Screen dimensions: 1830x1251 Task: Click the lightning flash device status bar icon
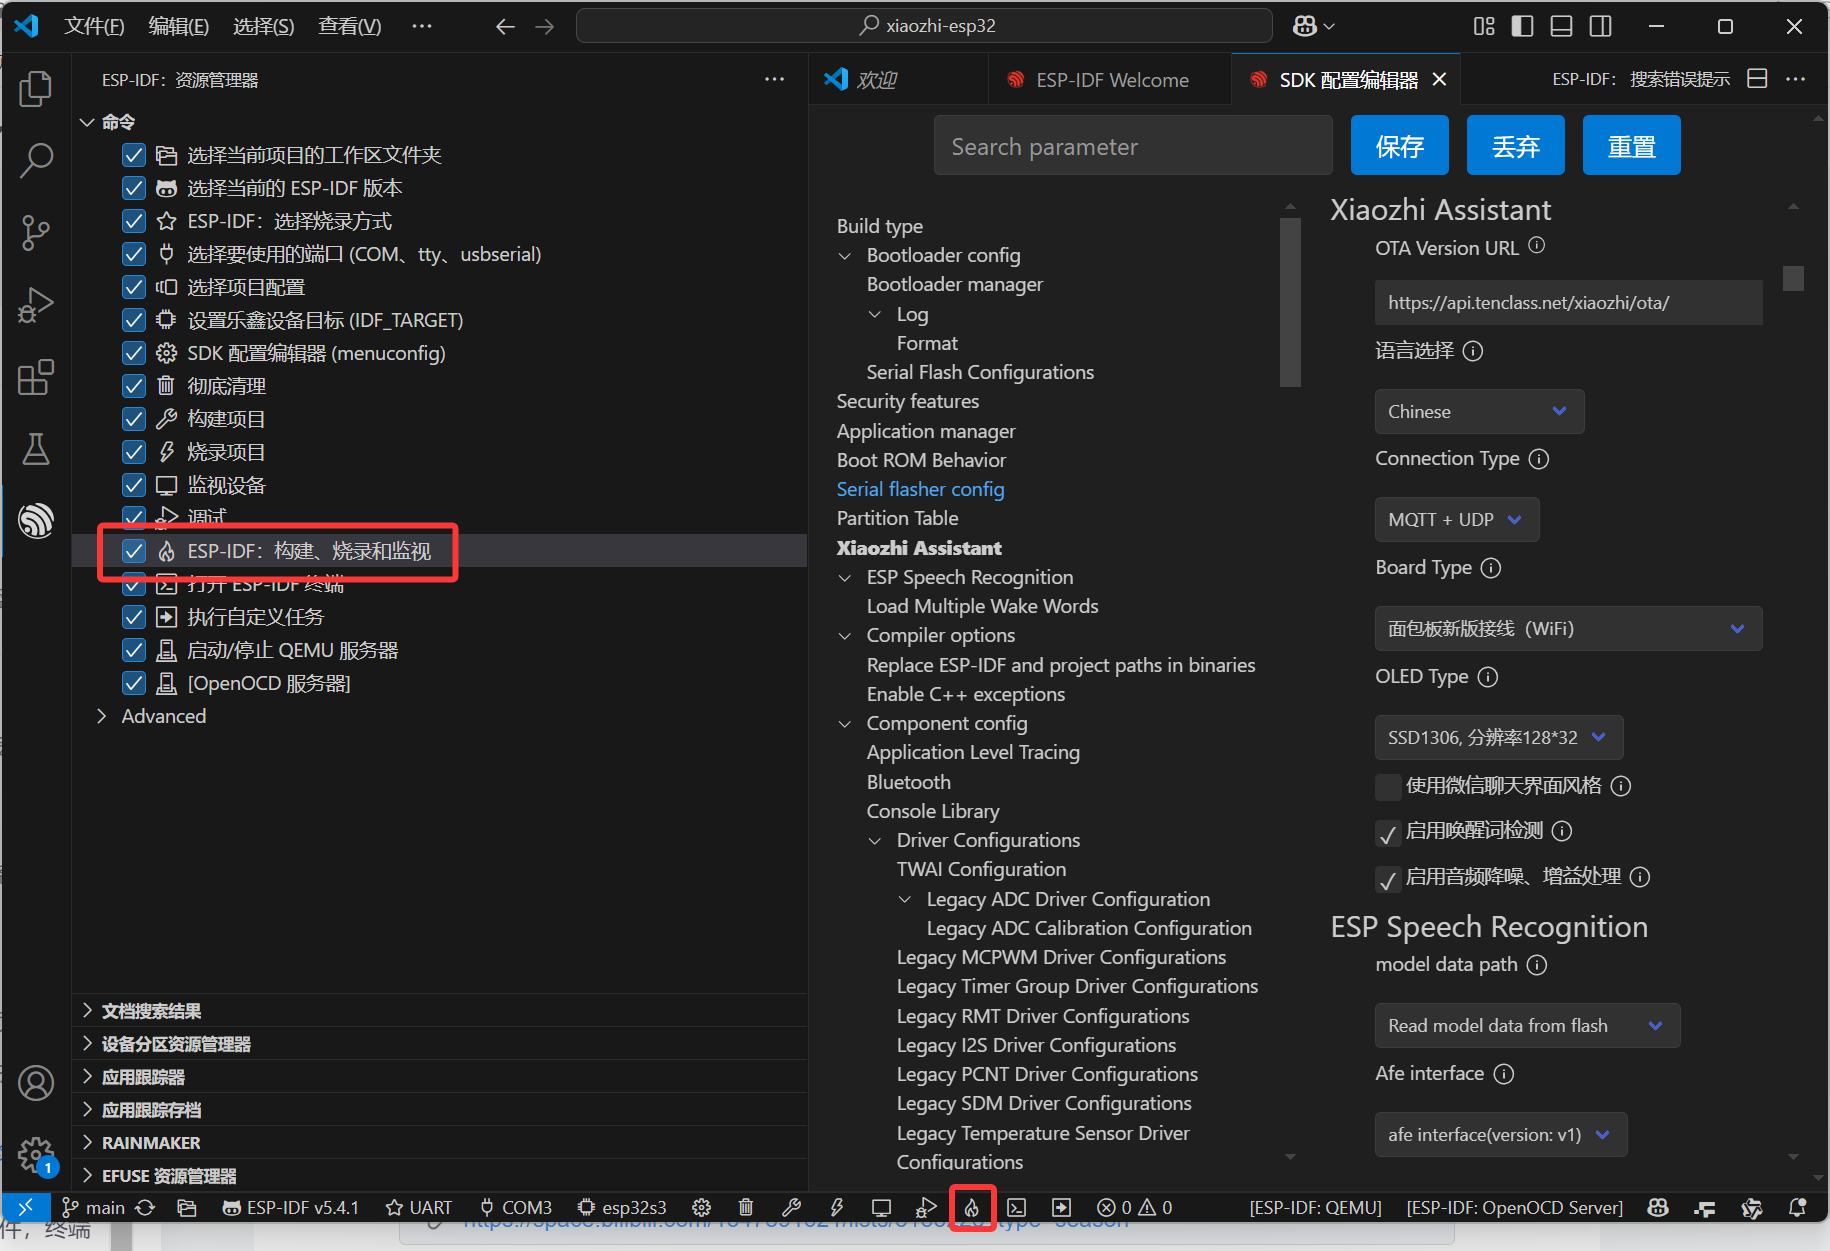pos(836,1207)
